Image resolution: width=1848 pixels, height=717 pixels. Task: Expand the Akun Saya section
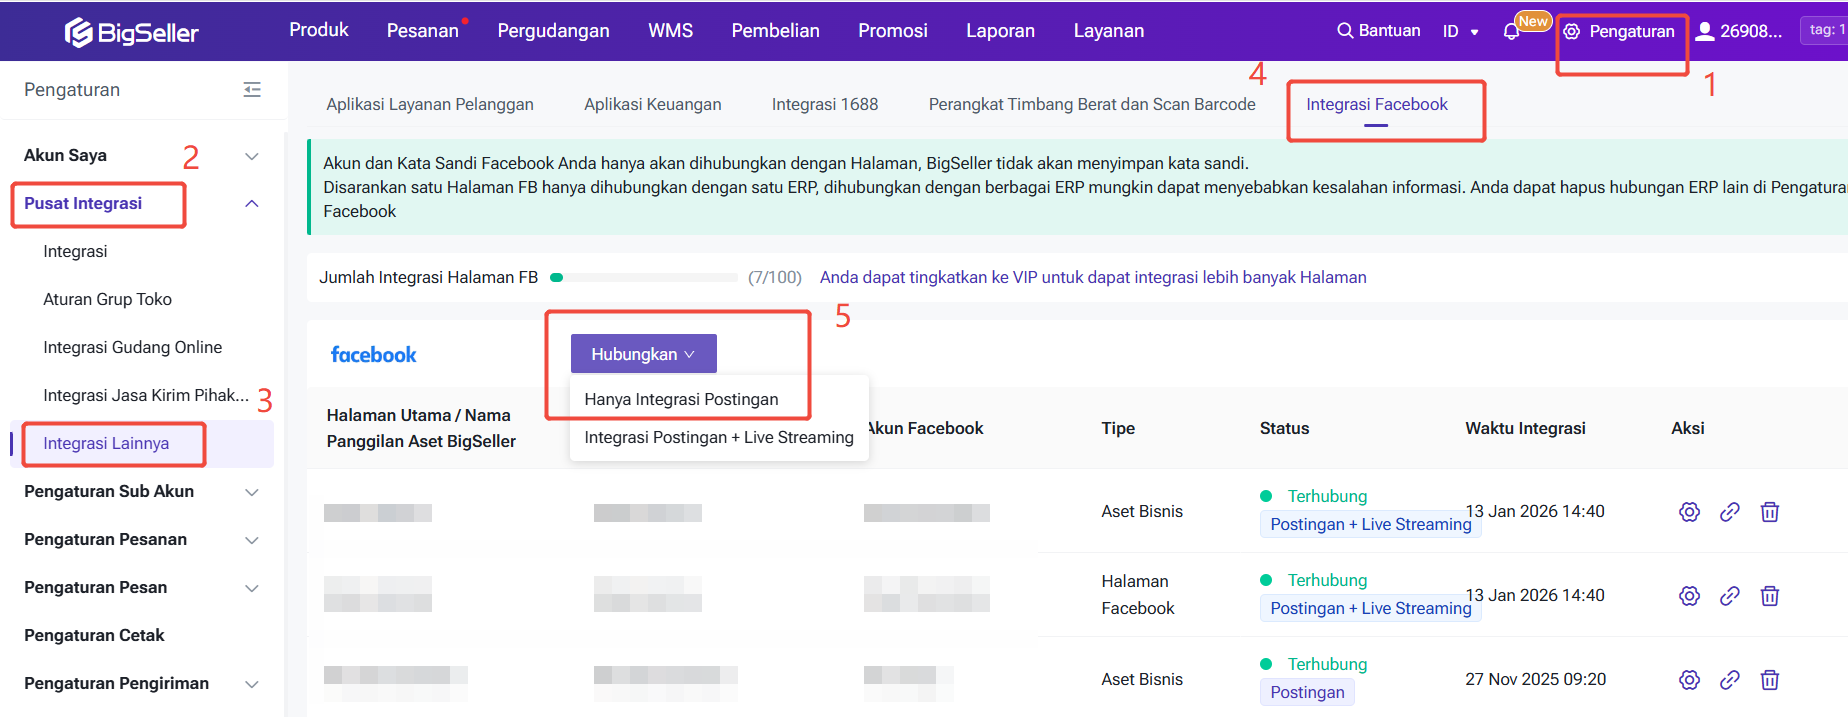[x=252, y=156]
